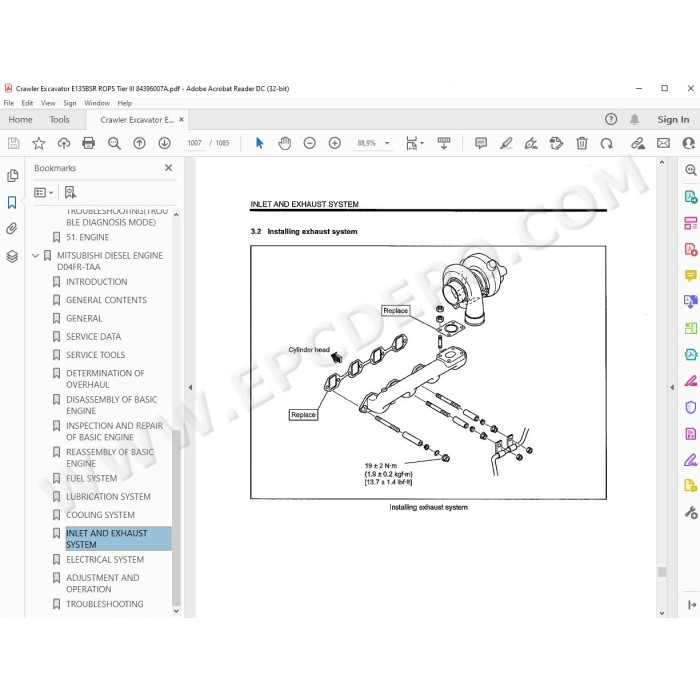Open the Layers side panel
Viewport: 700px width, 700px height.
point(12,256)
